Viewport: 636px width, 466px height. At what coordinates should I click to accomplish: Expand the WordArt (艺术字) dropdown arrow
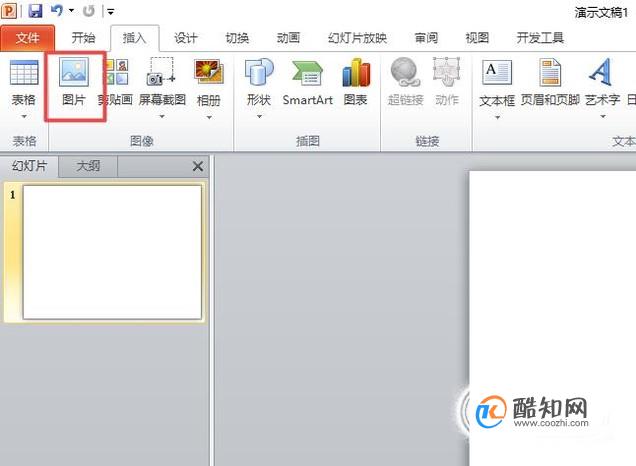tap(603, 117)
